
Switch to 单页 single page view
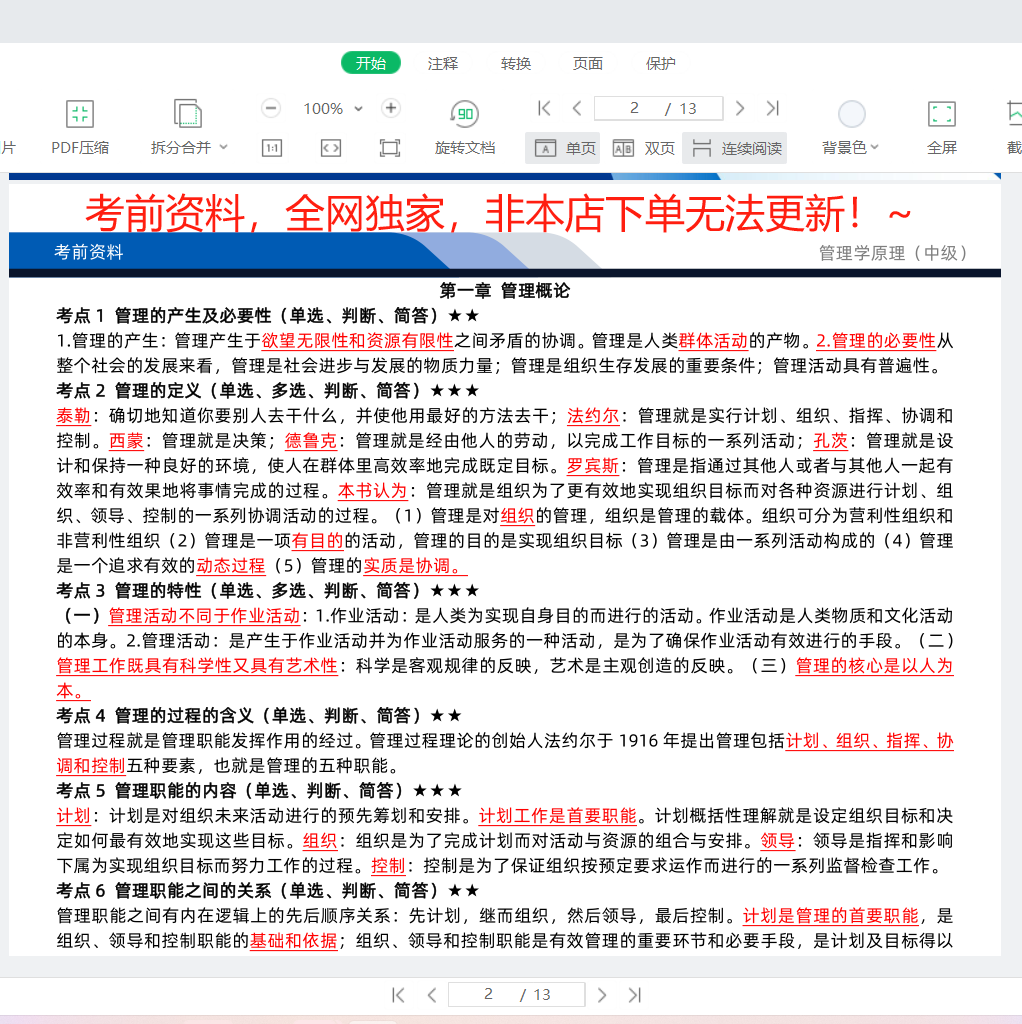[x=564, y=148]
